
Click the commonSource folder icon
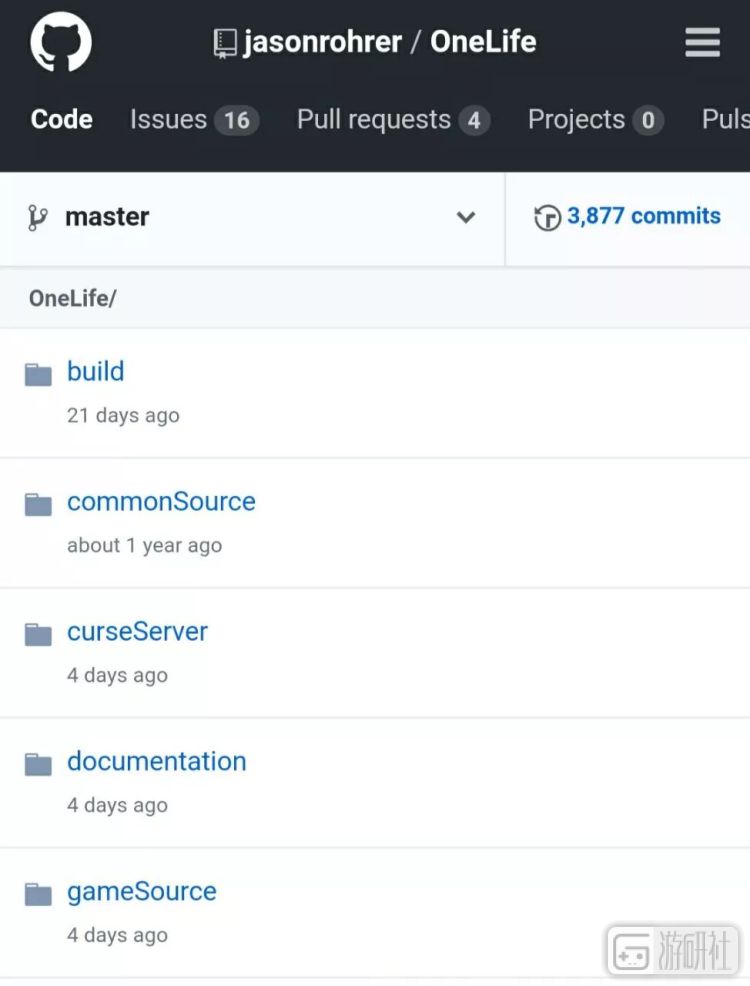(x=38, y=505)
